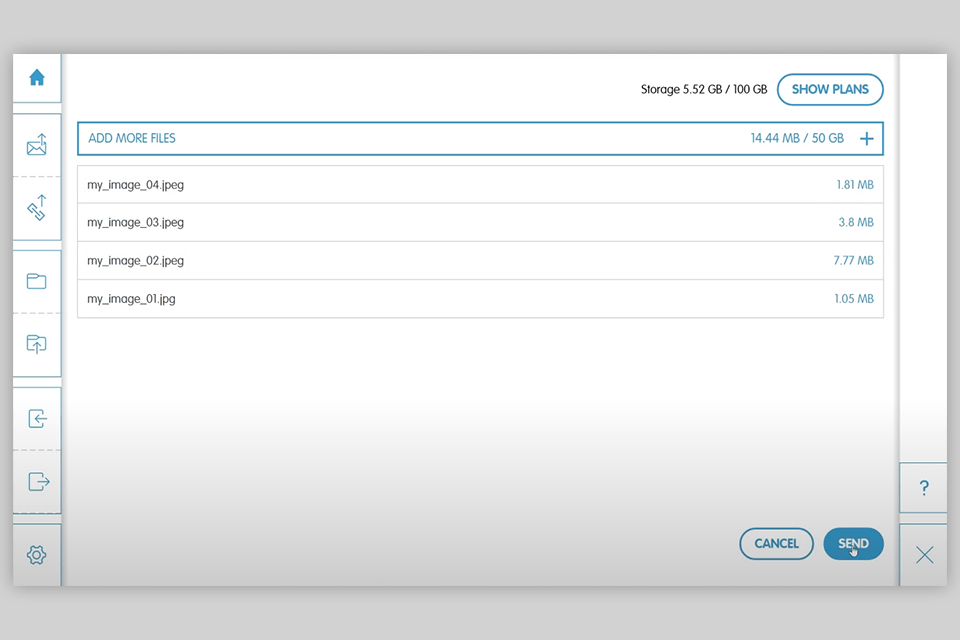Screen dimensions: 960x640
Task: Select file my_image_02.jpeg in the list
Action: 136,261
